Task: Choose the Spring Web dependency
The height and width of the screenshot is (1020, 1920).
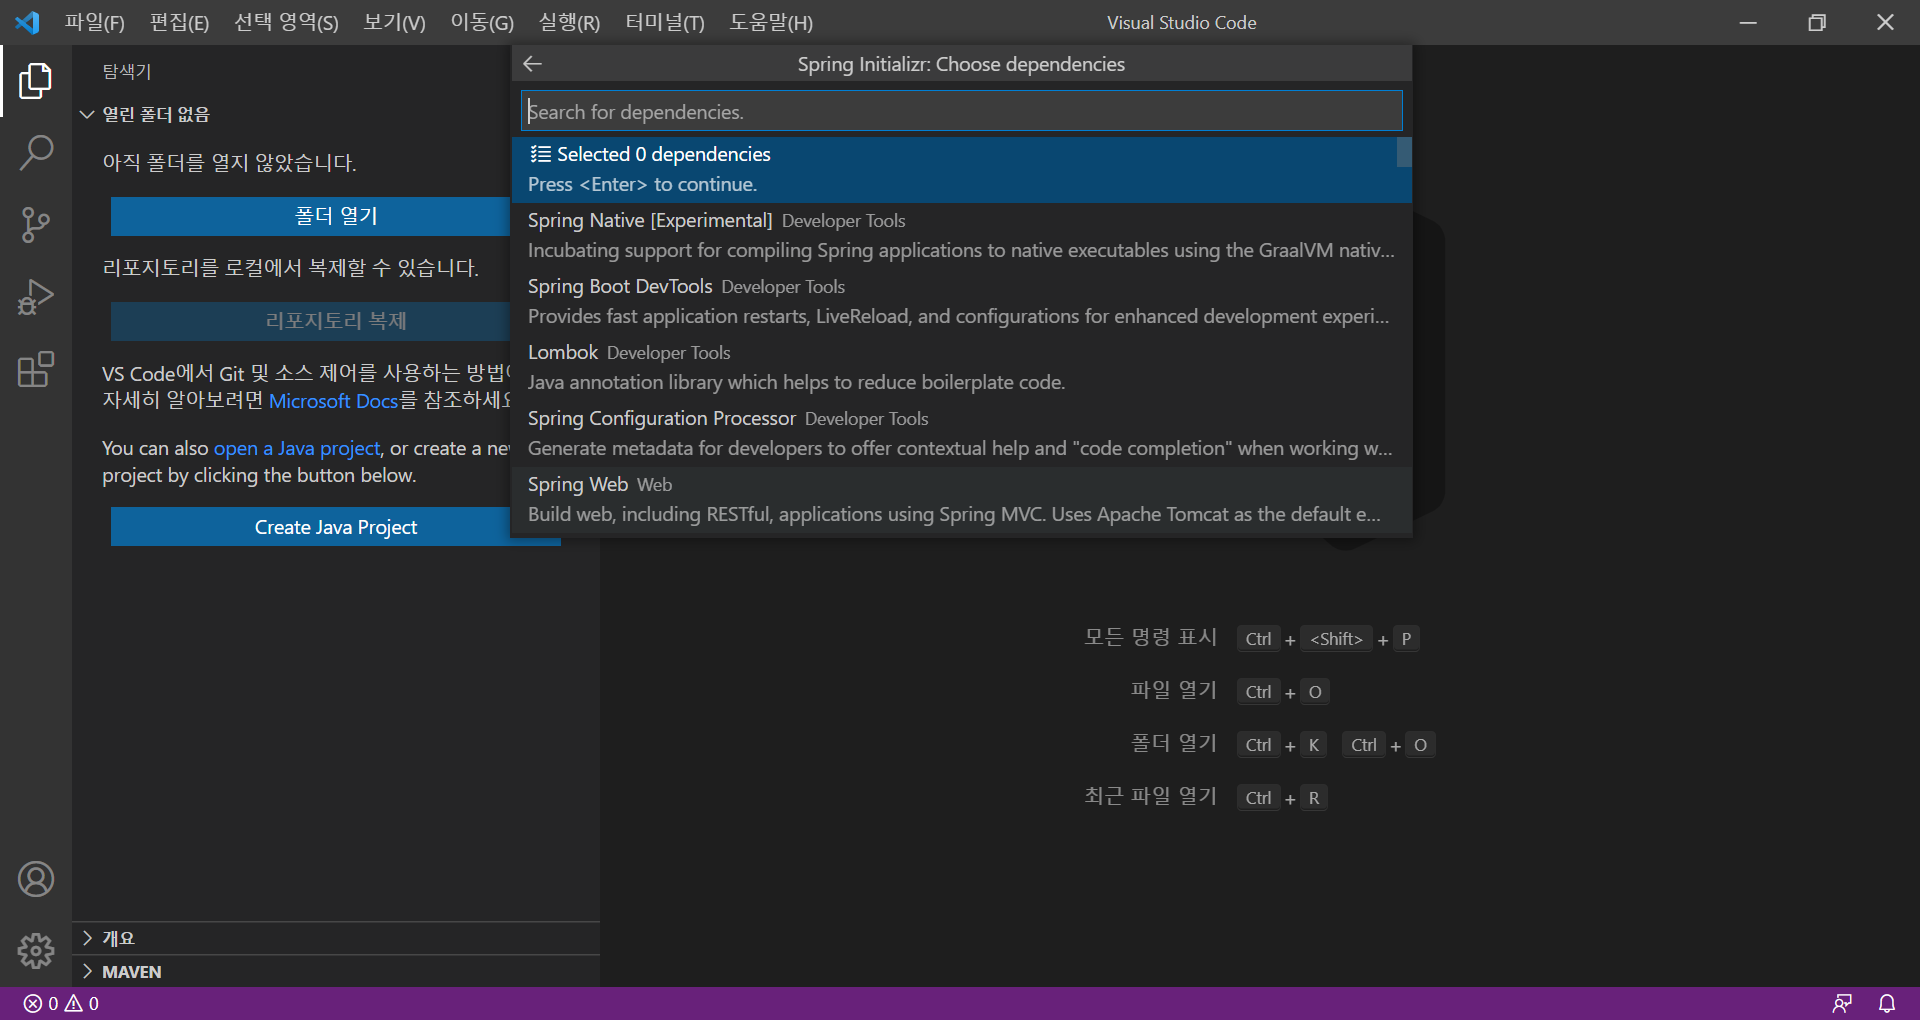Action: pos(960,499)
